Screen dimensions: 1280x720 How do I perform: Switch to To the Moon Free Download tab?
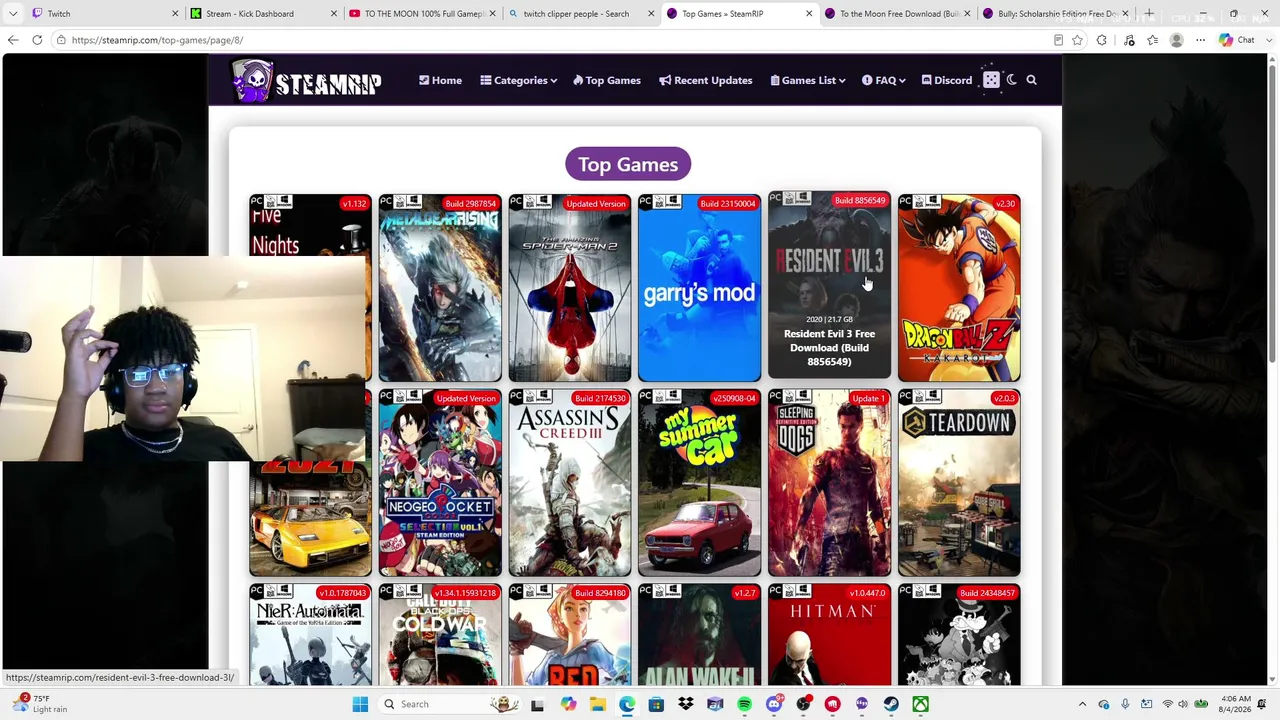point(897,14)
